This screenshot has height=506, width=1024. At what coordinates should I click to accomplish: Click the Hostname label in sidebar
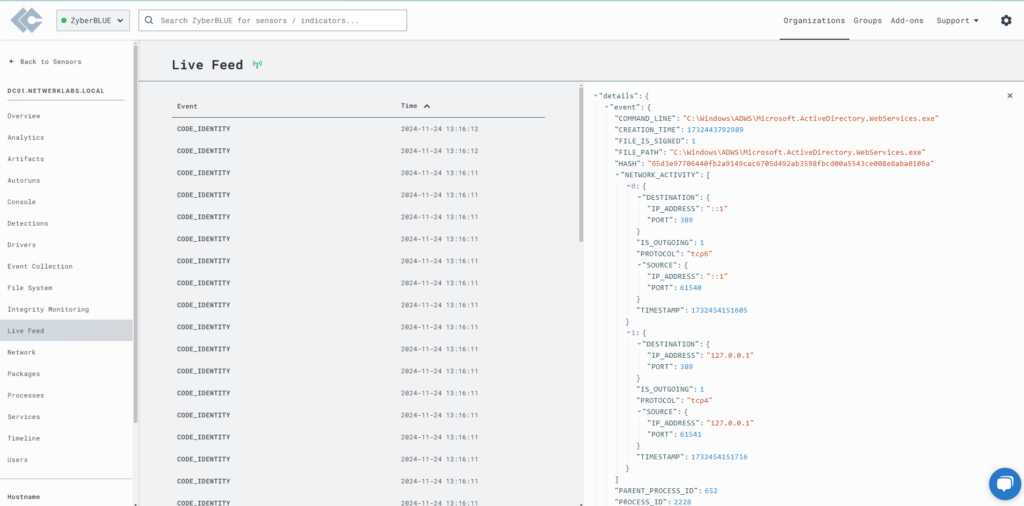[x=24, y=497]
